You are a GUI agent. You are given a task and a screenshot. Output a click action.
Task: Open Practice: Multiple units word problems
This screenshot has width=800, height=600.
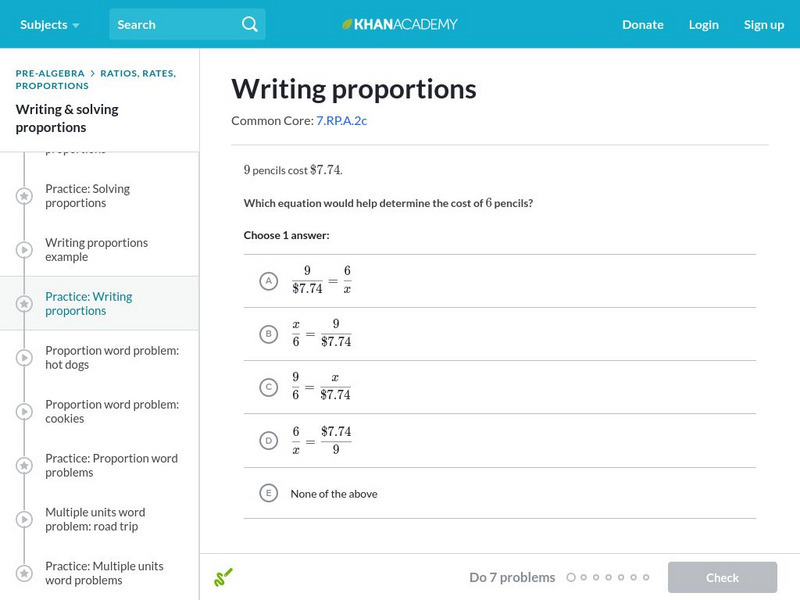[x=103, y=573]
